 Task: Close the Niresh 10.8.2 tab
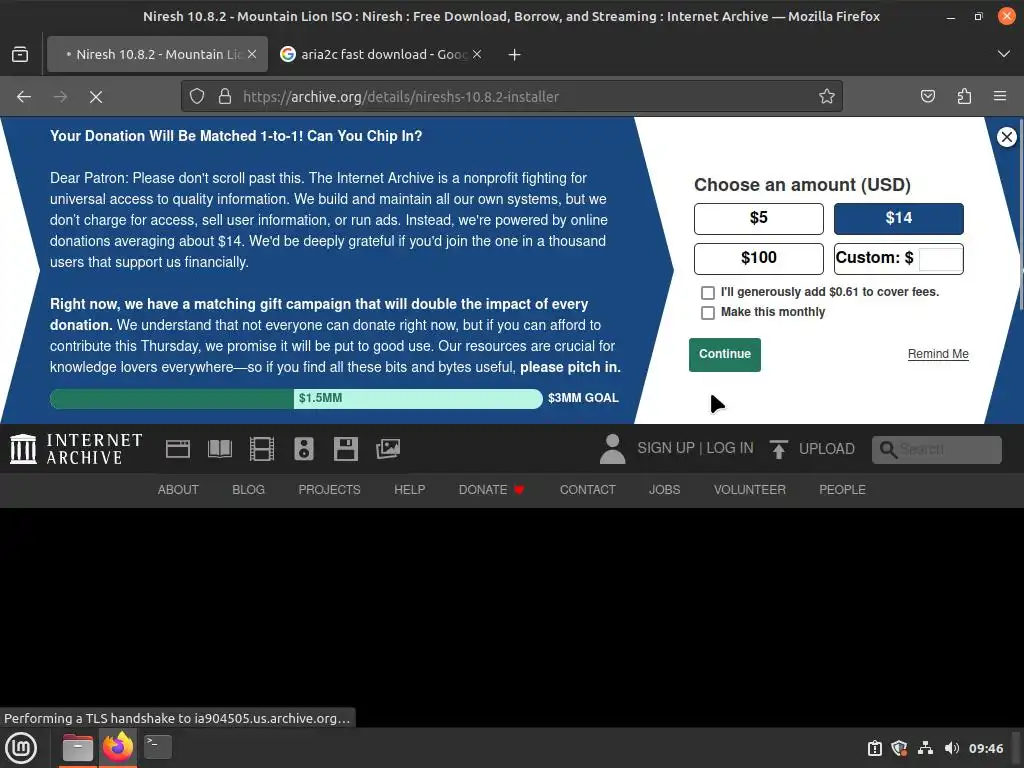pyautogui.click(x=252, y=54)
